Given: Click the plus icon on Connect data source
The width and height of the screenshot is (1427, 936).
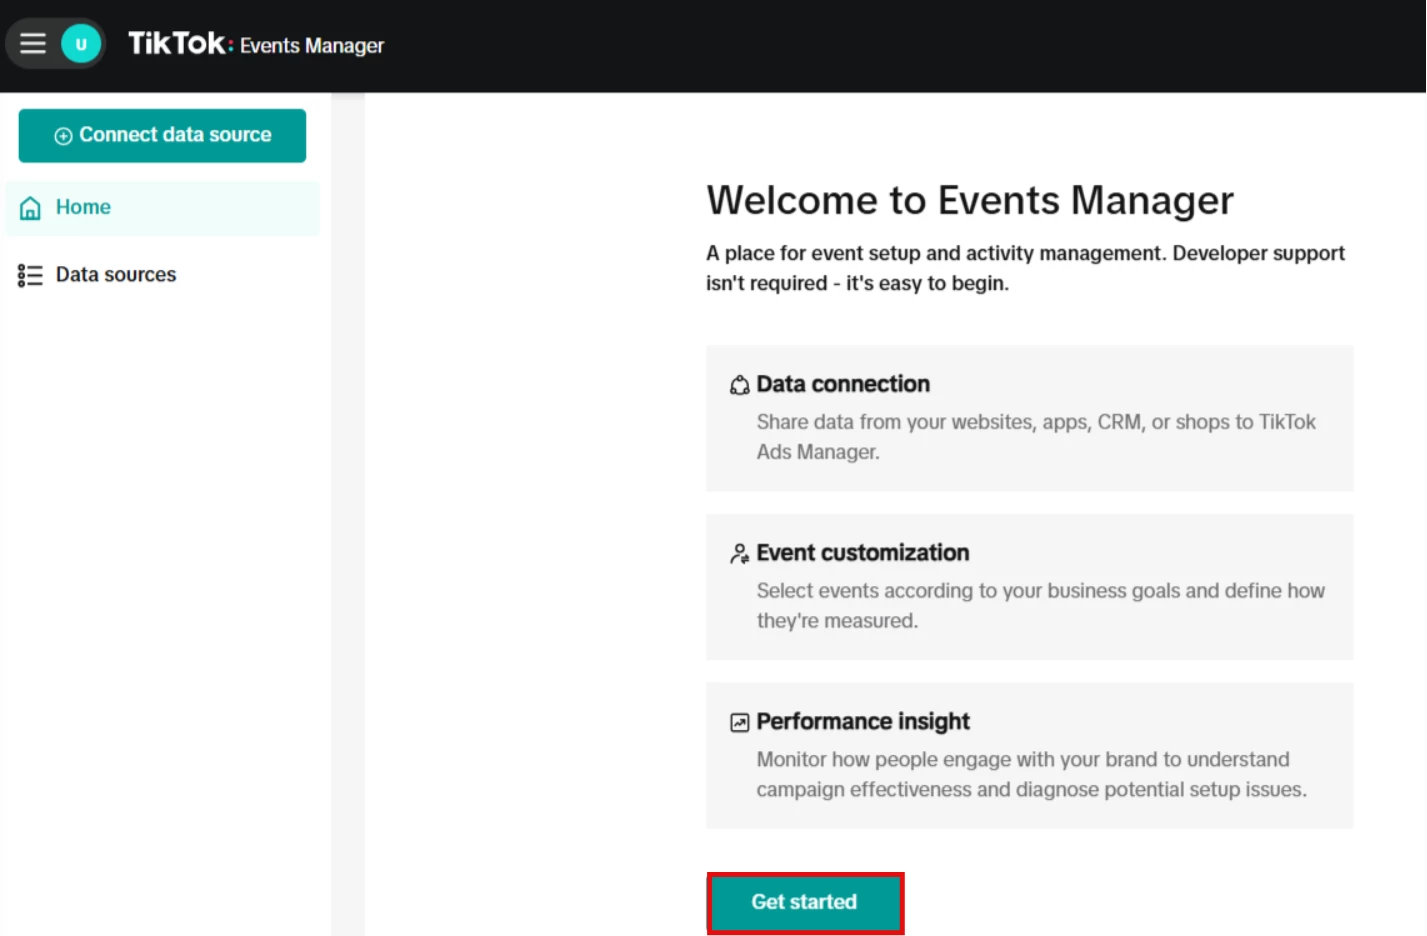Looking at the screenshot, I should (63, 136).
